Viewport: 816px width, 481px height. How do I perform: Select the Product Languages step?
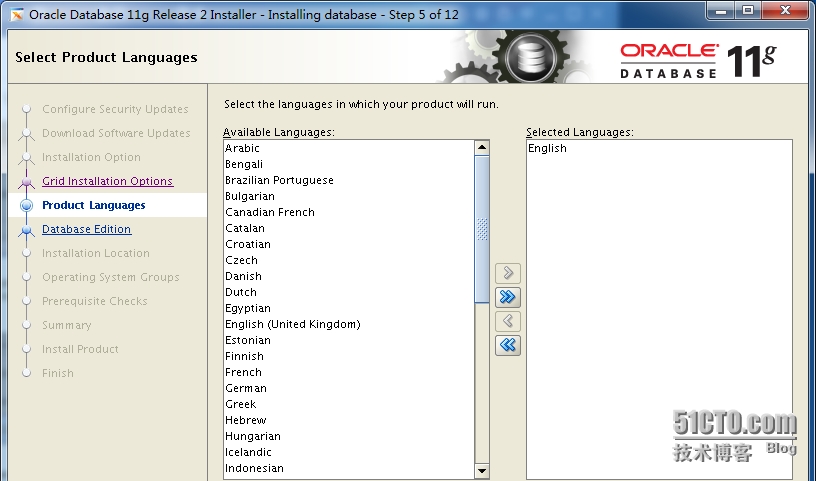pos(94,205)
